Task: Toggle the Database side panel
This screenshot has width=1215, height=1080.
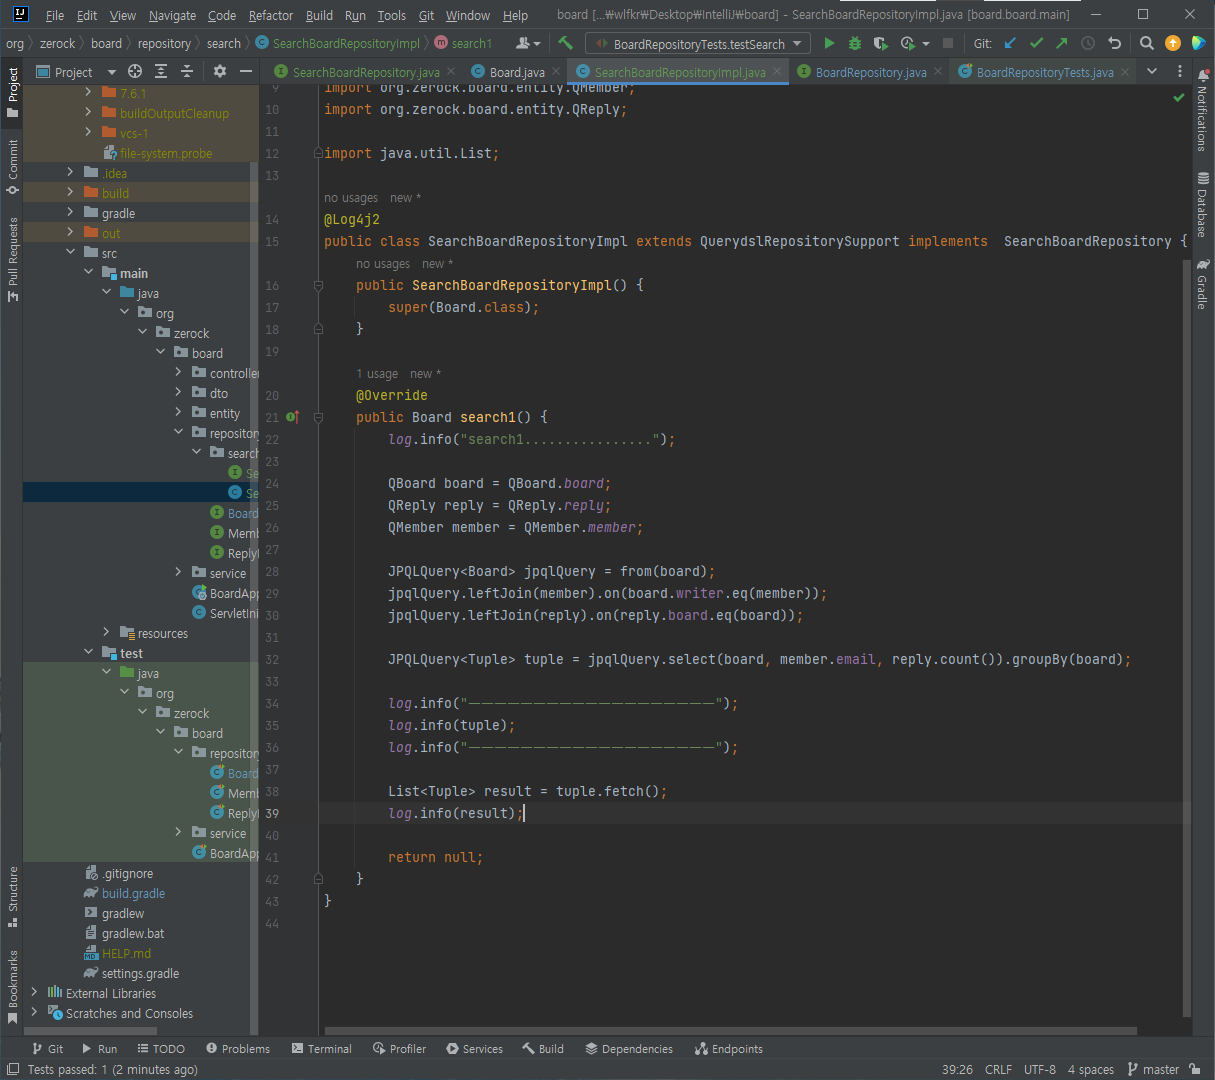Action: [x=1202, y=205]
